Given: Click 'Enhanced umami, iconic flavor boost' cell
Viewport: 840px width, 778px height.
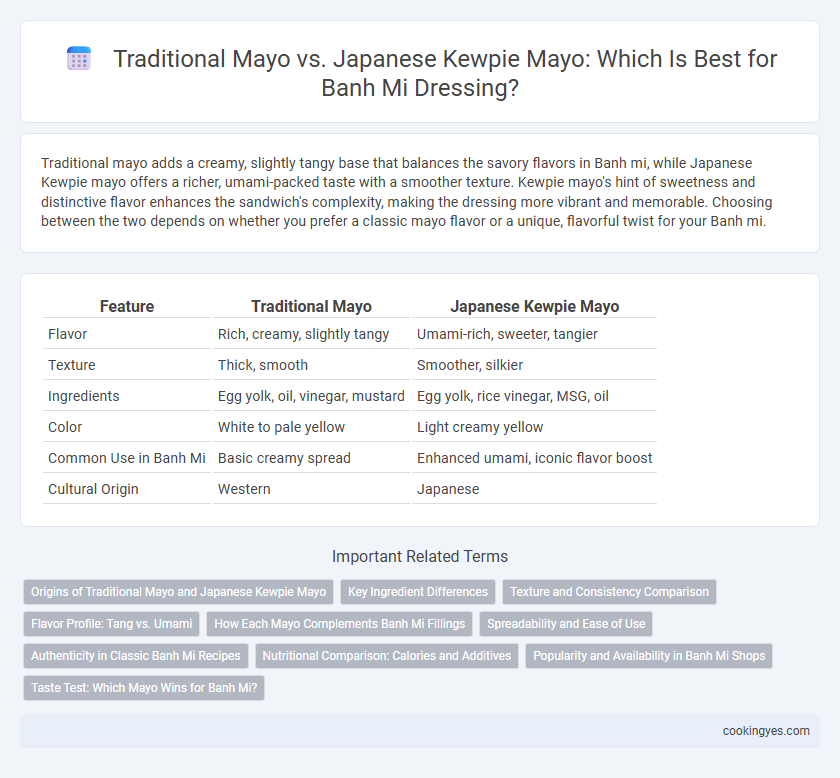Looking at the screenshot, I should click(534, 458).
